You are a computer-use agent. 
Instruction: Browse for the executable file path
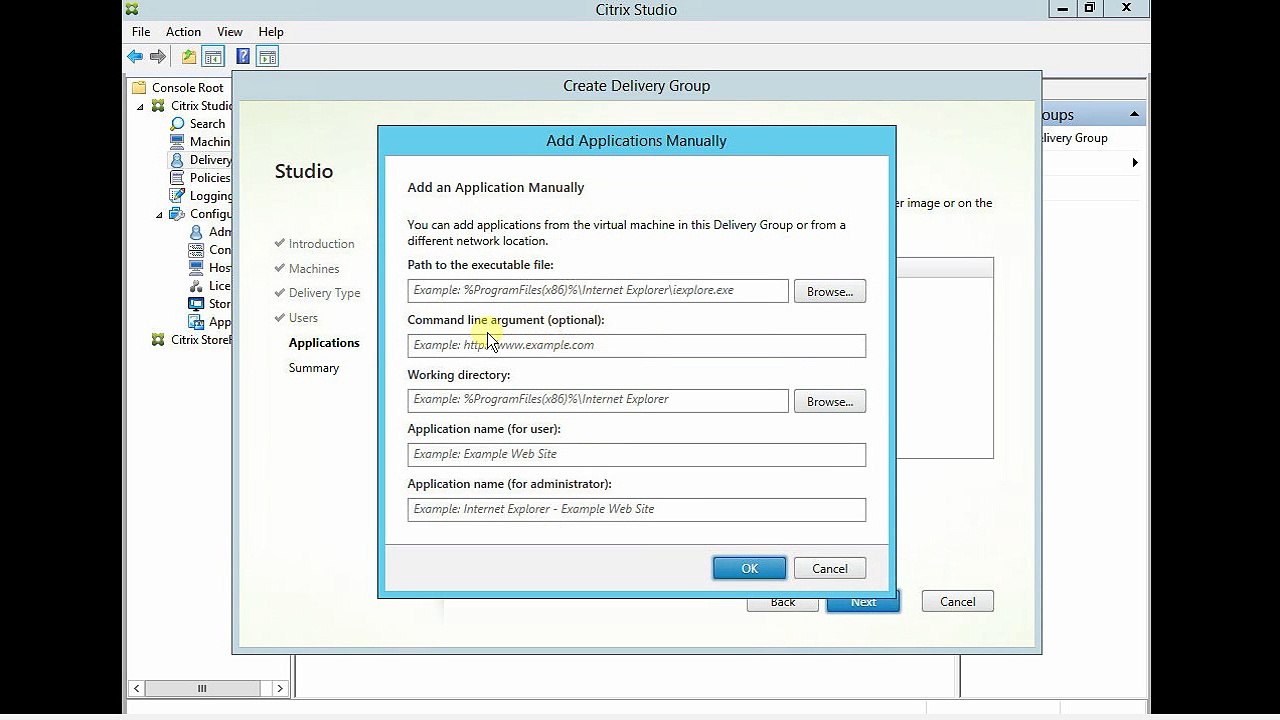click(830, 292)
